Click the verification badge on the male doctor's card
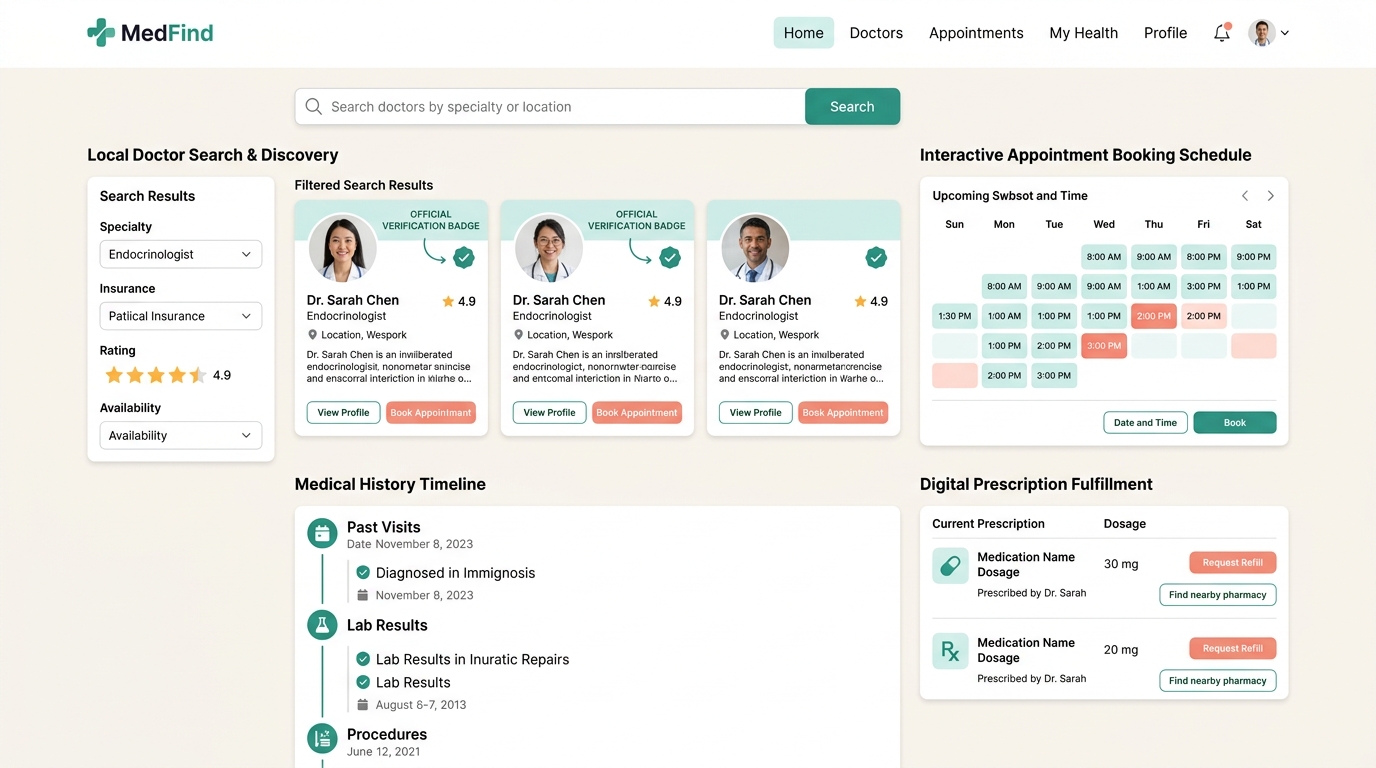The image size is (1376, 768). [876, 258]
